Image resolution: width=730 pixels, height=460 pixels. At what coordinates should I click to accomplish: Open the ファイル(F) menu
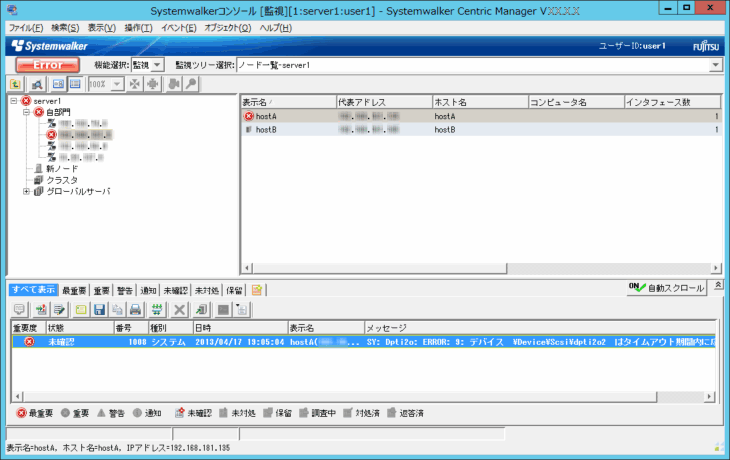(26, 28)
